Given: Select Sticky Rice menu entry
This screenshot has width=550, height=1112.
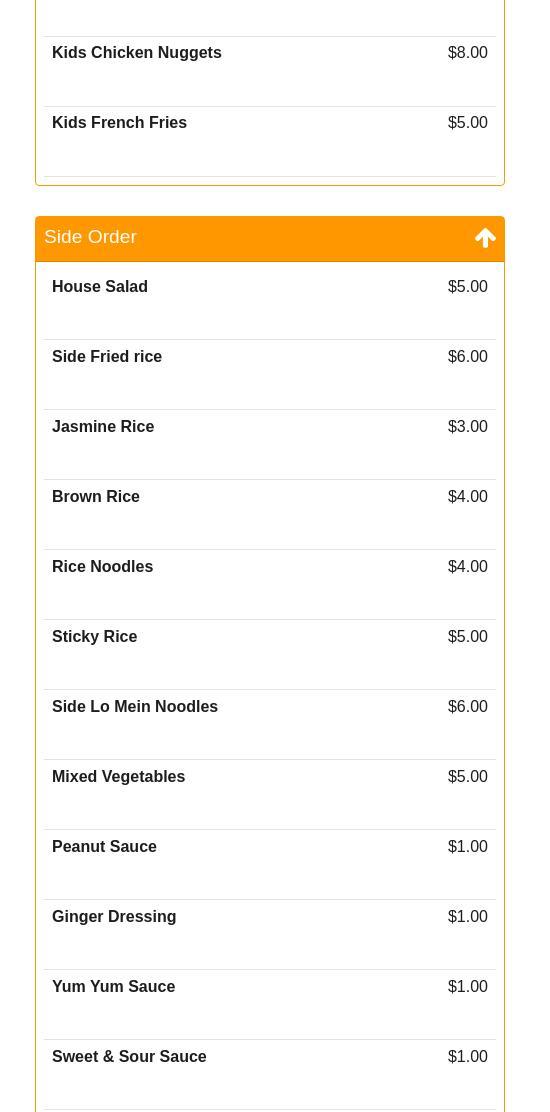Looking at the screenshot, I should 270,655.
